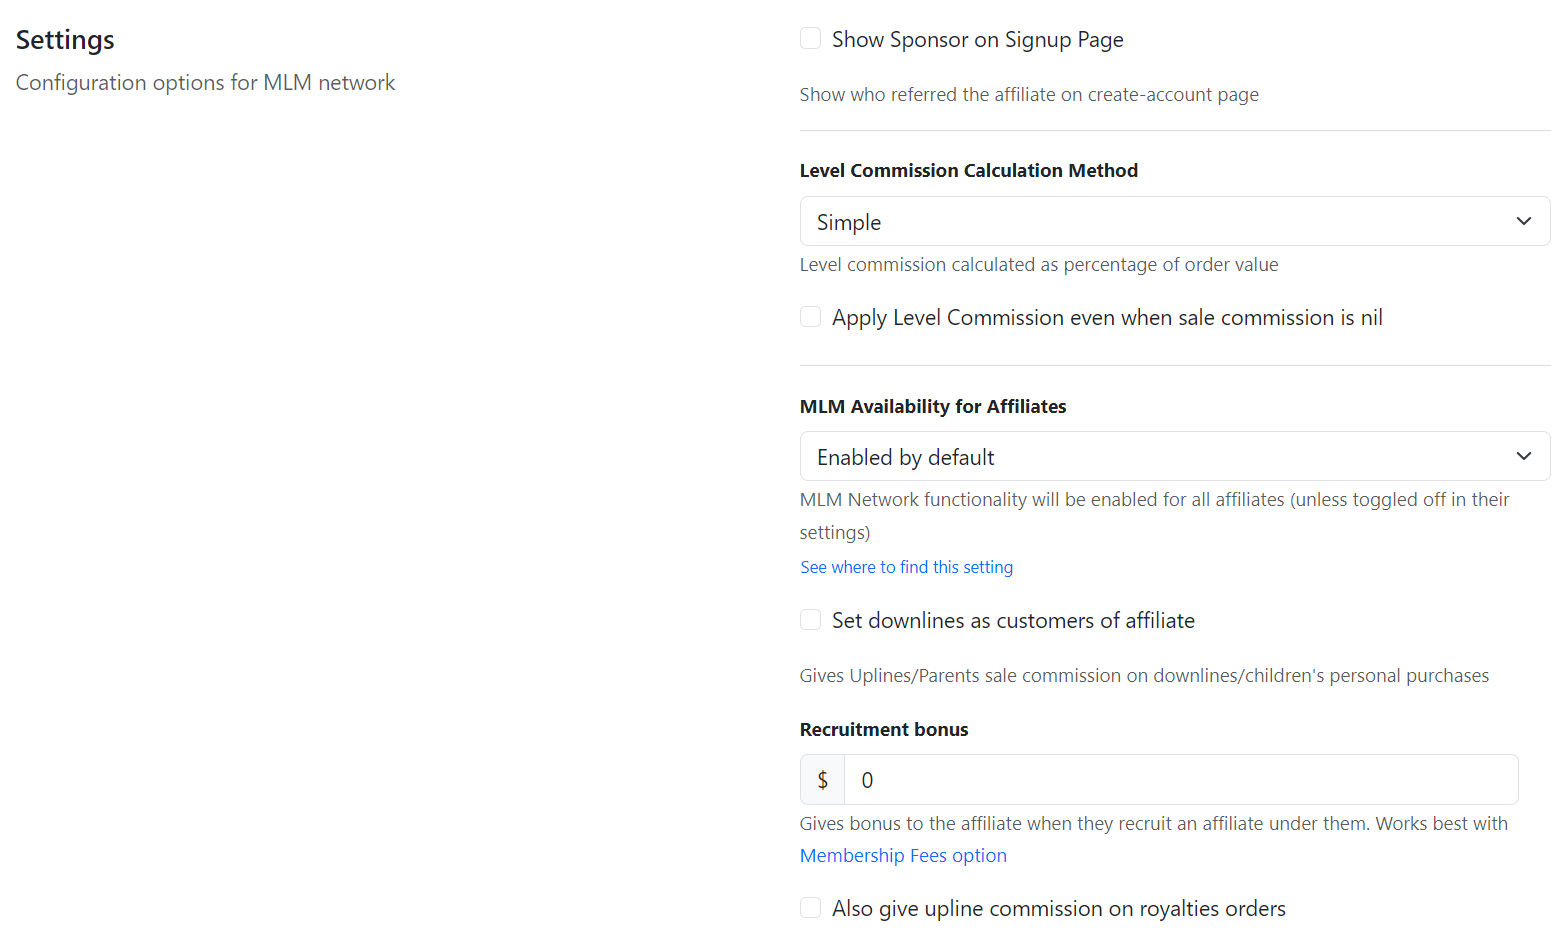Image resolution: width=1566 pixels, height=931 pixels.
Task: Click the dollar sign prefix on Recruitment bonus
Action: (822, 780)
